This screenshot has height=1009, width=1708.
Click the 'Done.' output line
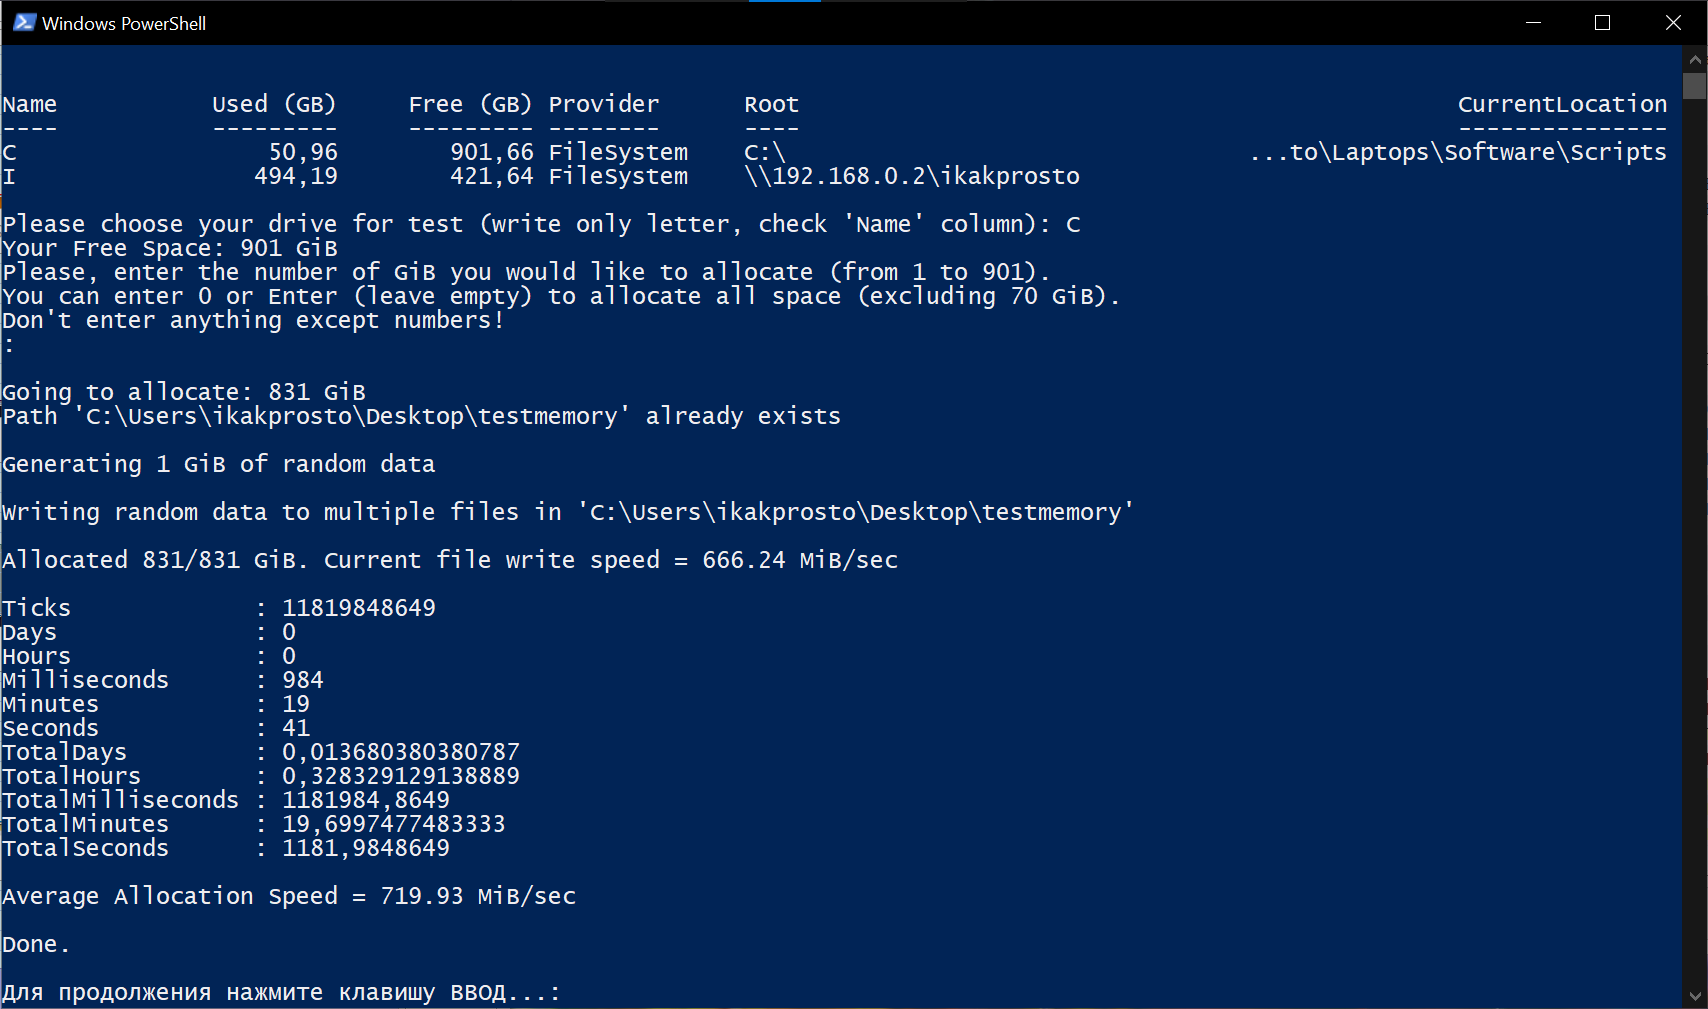[36, 944]
